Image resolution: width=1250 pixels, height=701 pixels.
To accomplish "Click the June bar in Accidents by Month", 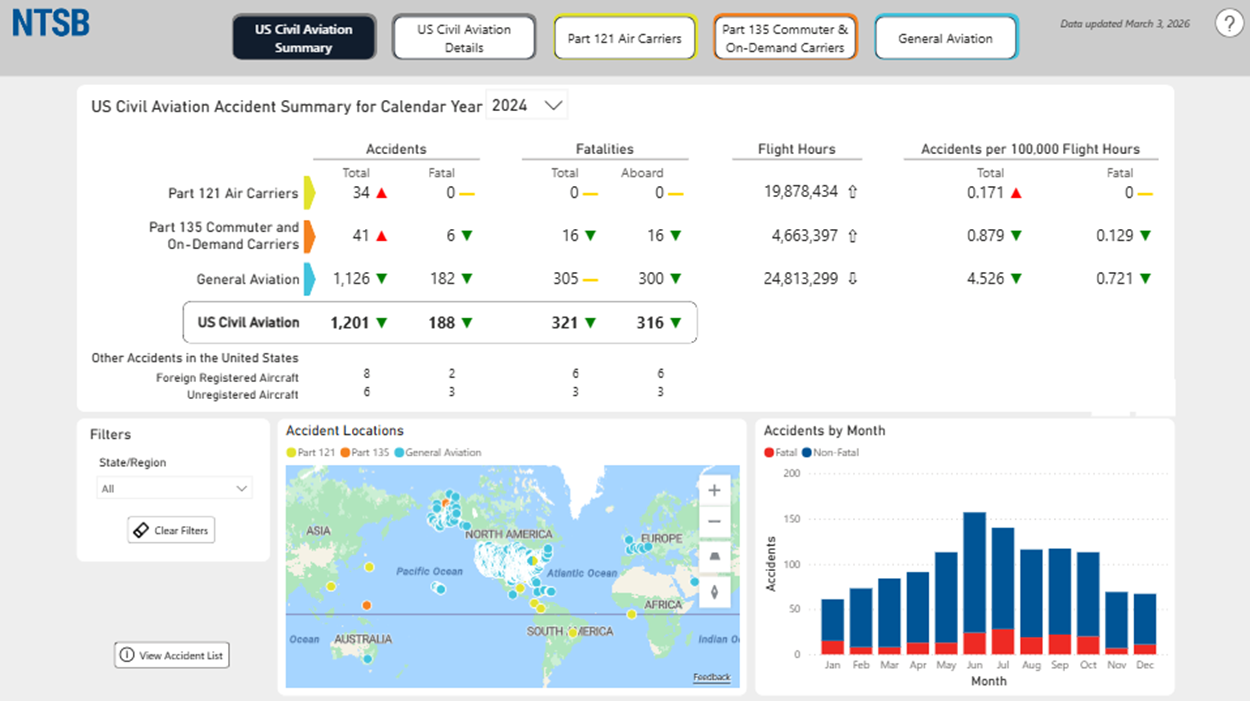I will point(974,583).
